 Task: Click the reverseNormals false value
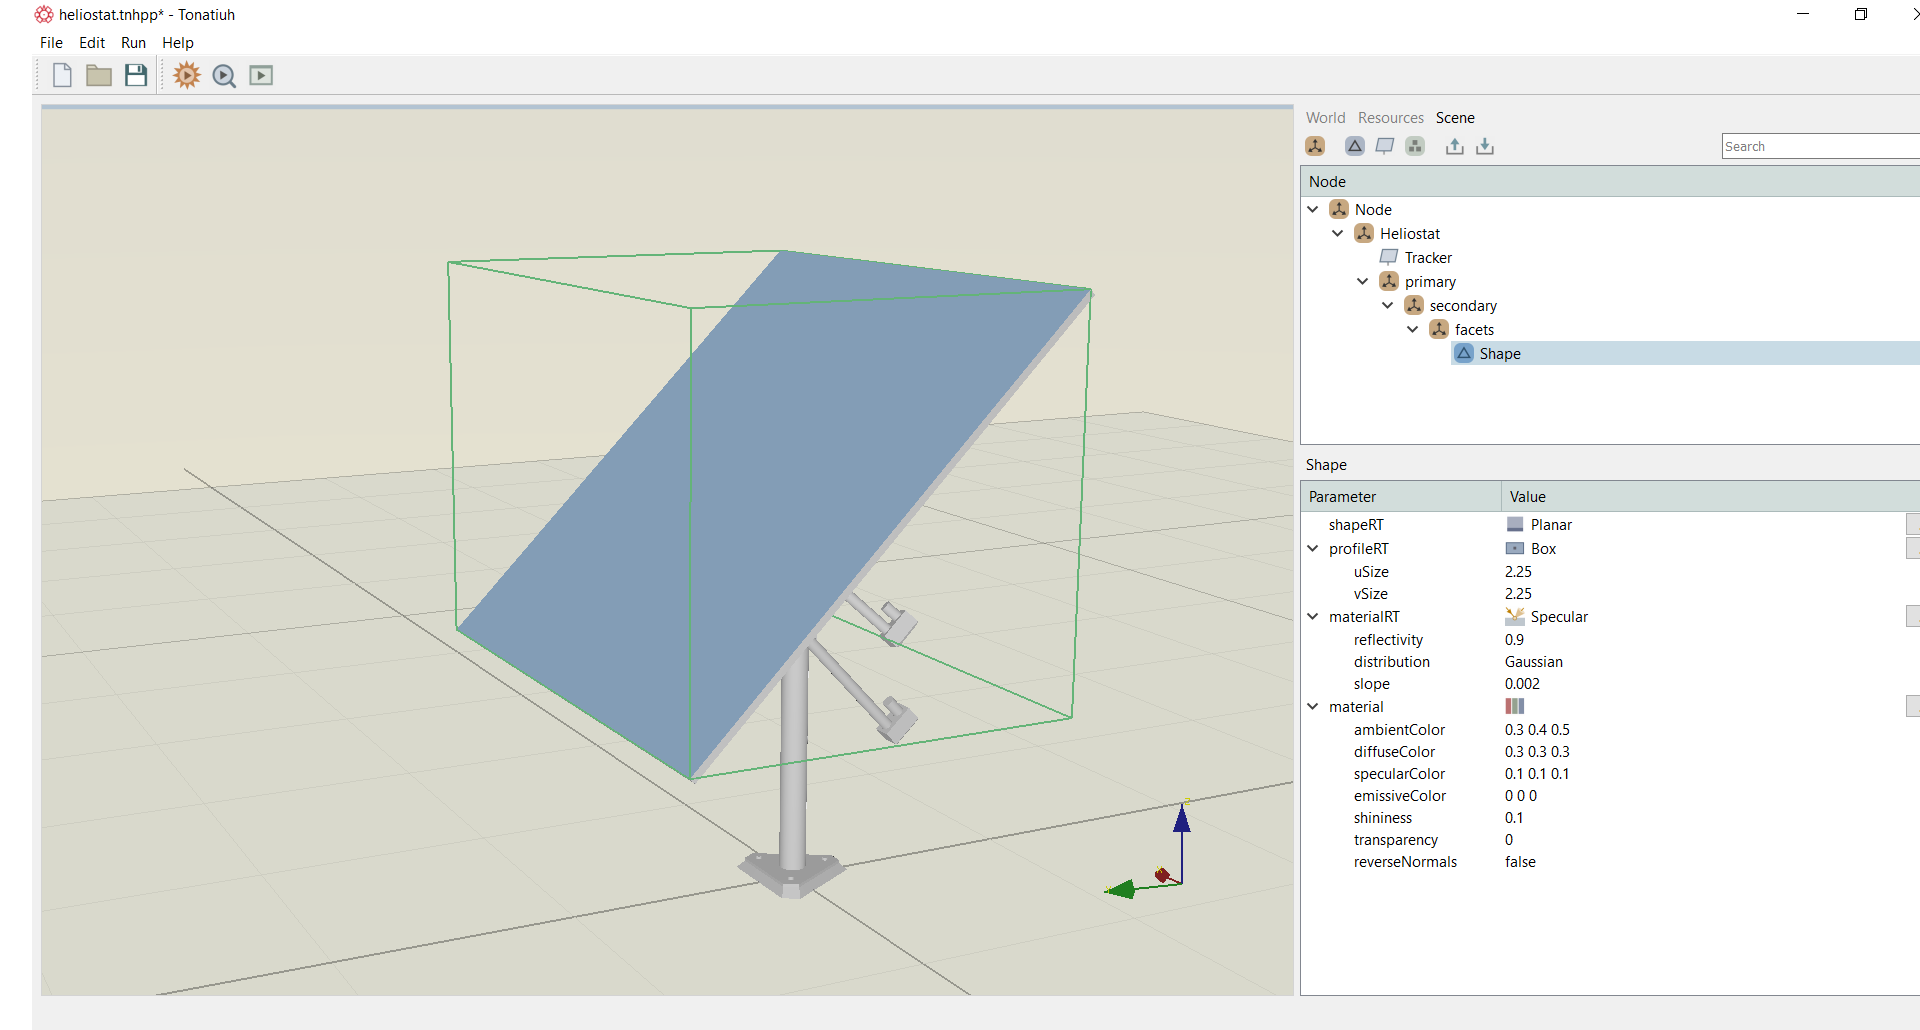tap(1520, 862)
